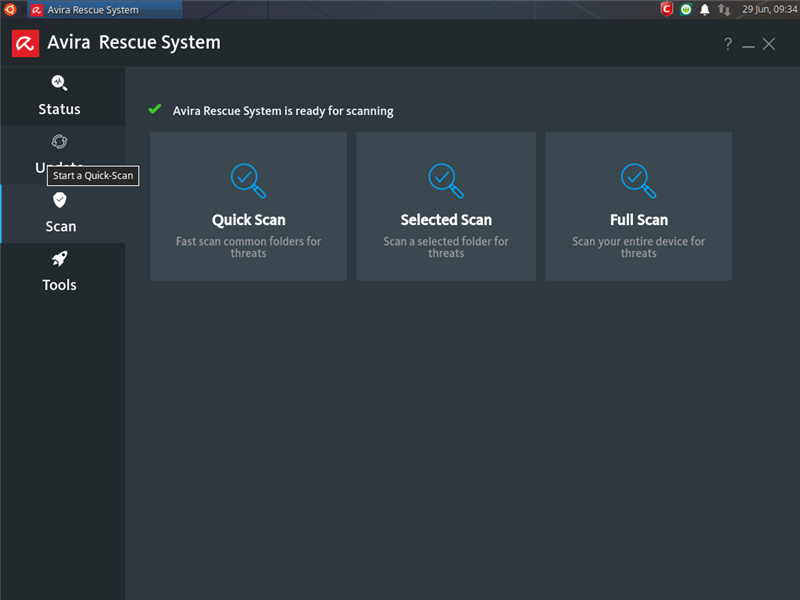Open Tools via the rocket icon
Image resolution: width=800 pixels, height=600 pixels.
60,259
